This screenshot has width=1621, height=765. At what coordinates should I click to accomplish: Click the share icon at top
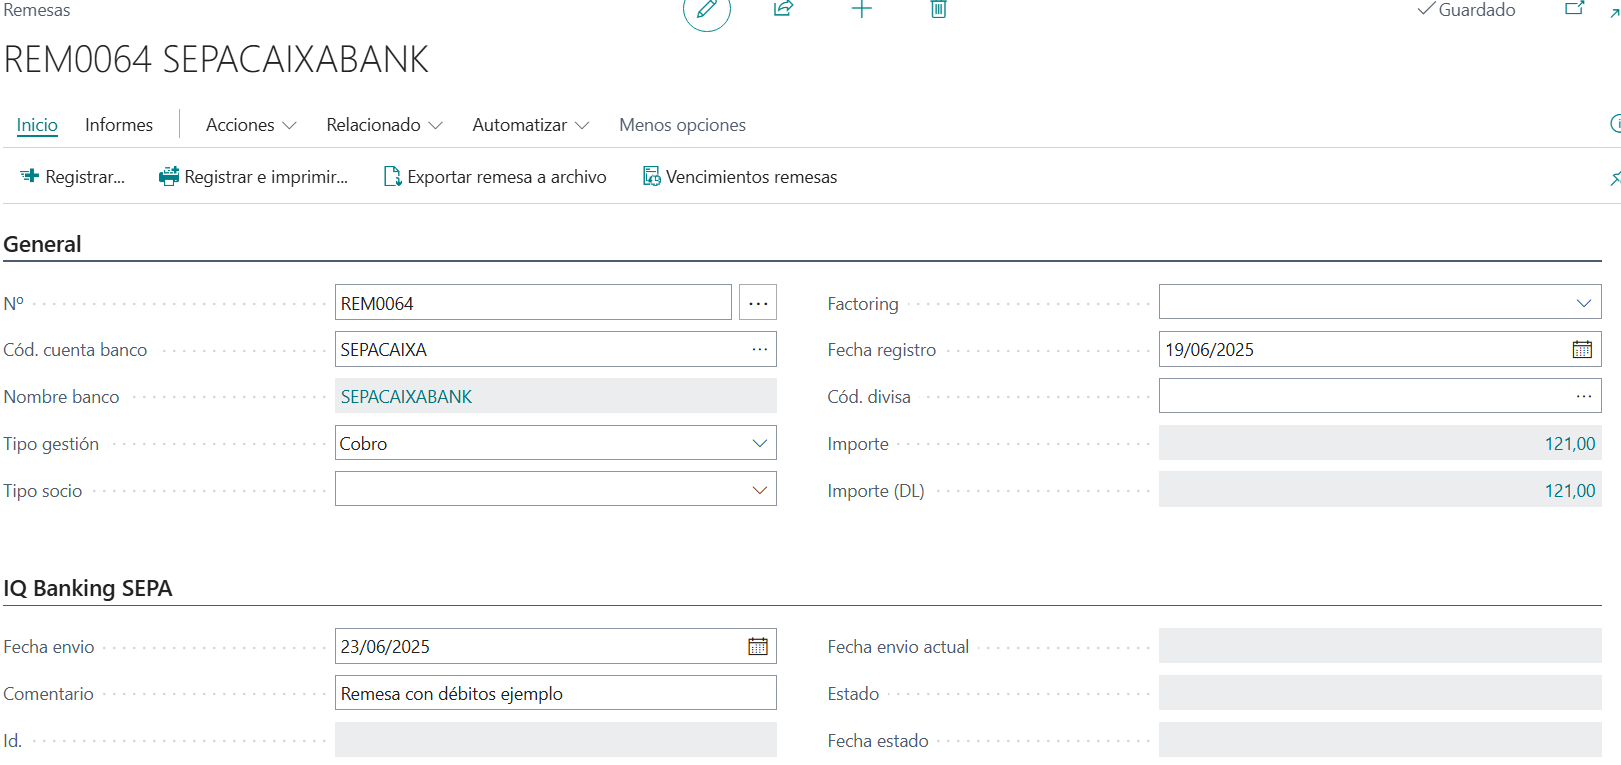tap(783, 9)
